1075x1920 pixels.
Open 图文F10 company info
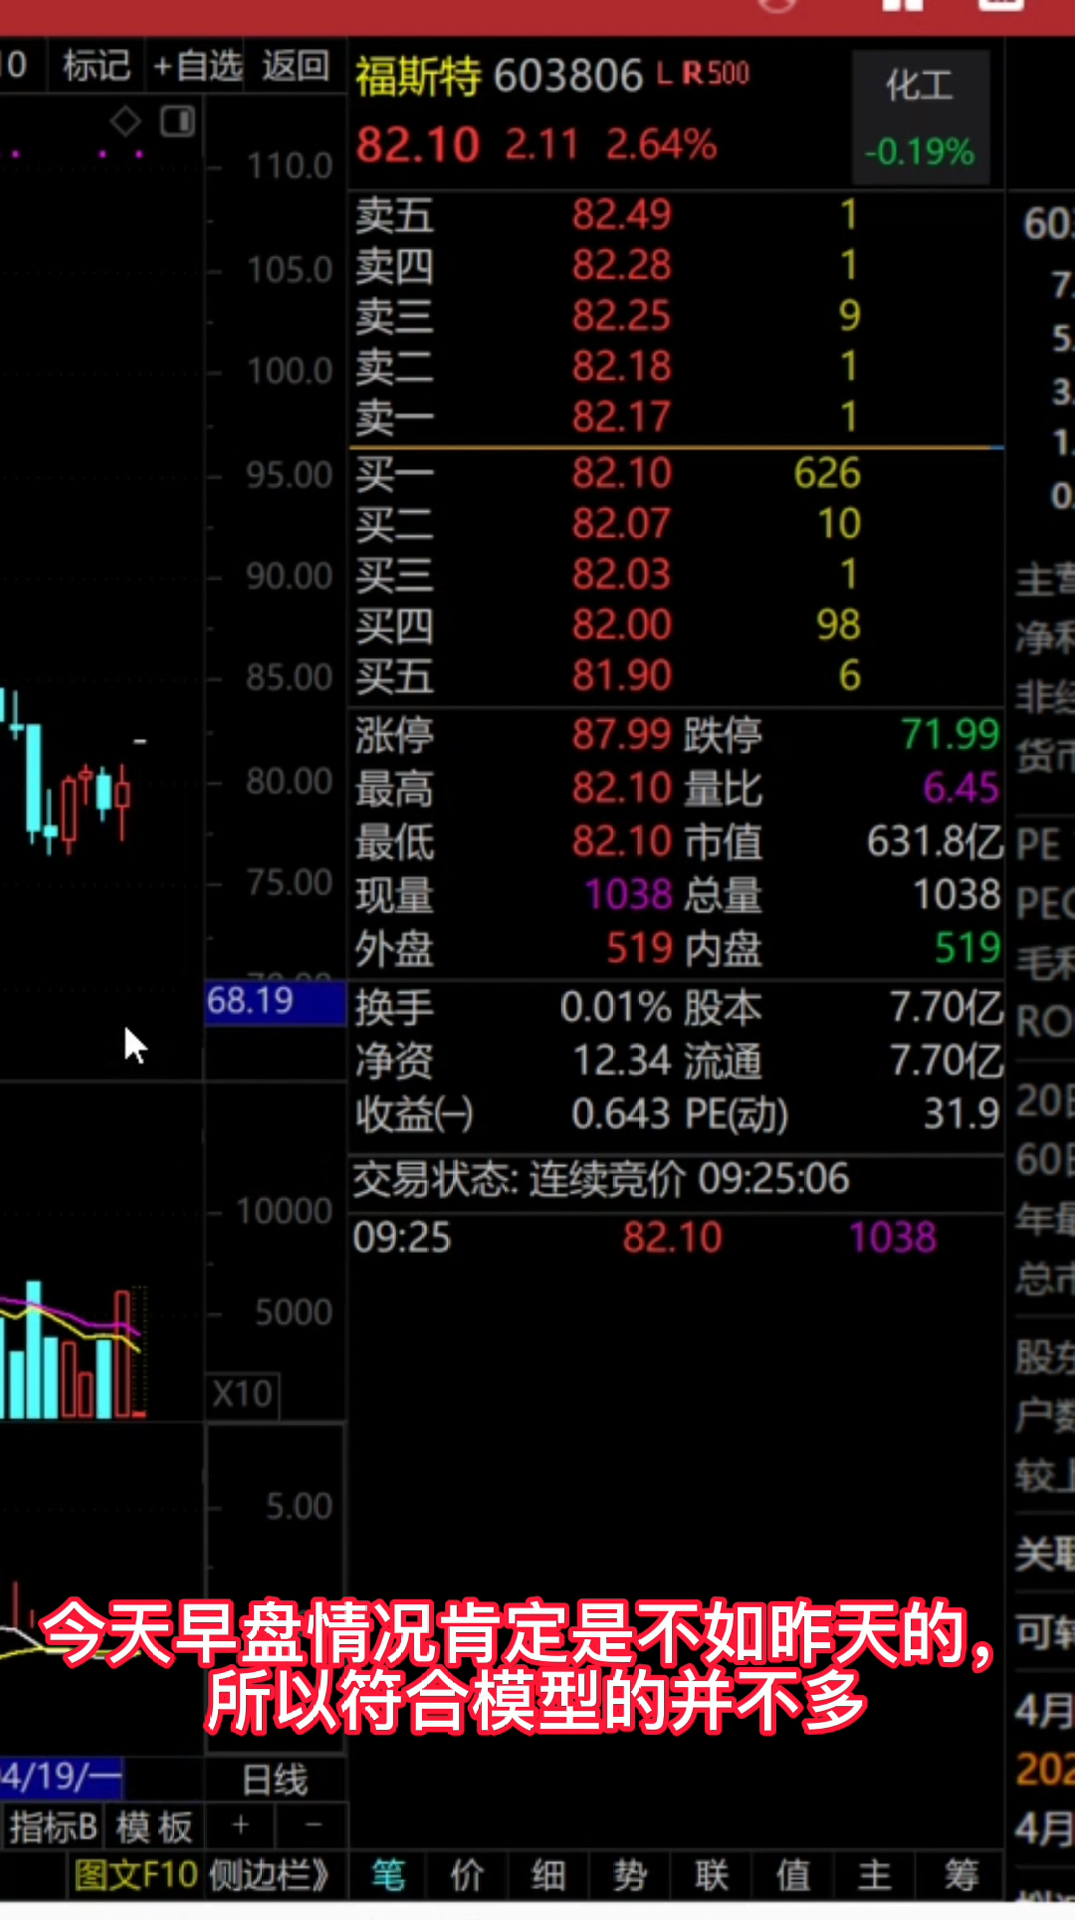coord(135,1875)
